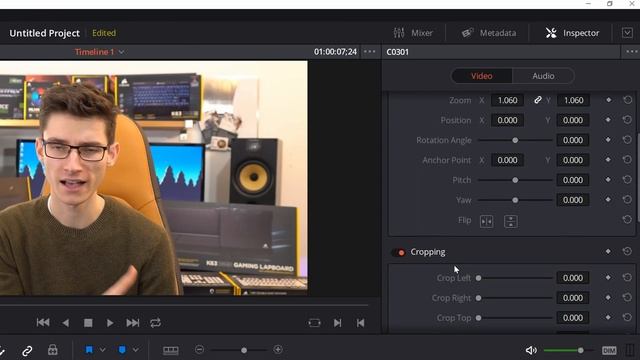Go to first frame of the timeline
640x360 pixels.
click(43, 323)
